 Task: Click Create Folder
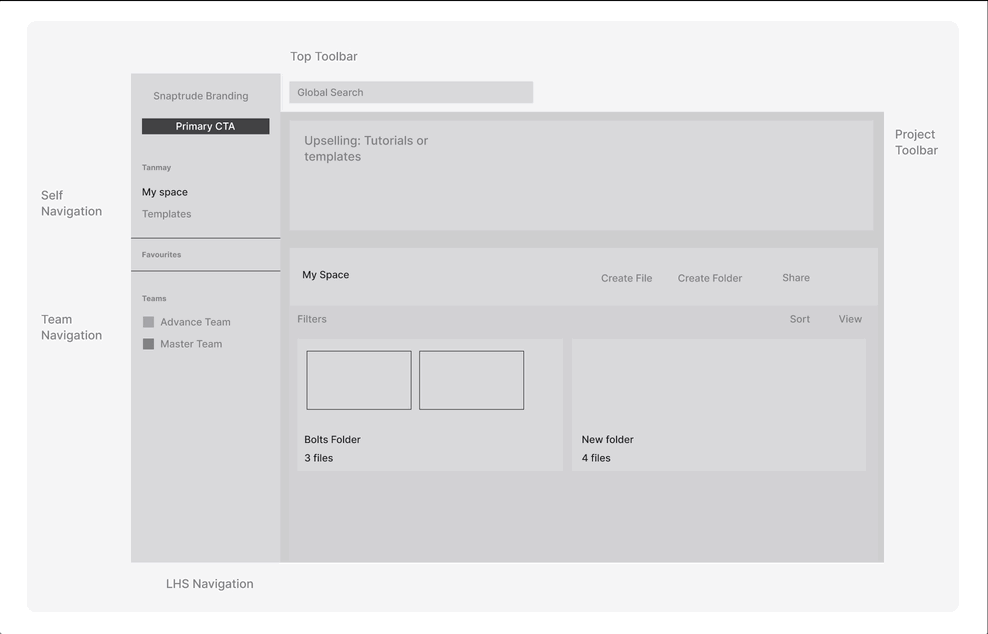click(x=709, y=278)
